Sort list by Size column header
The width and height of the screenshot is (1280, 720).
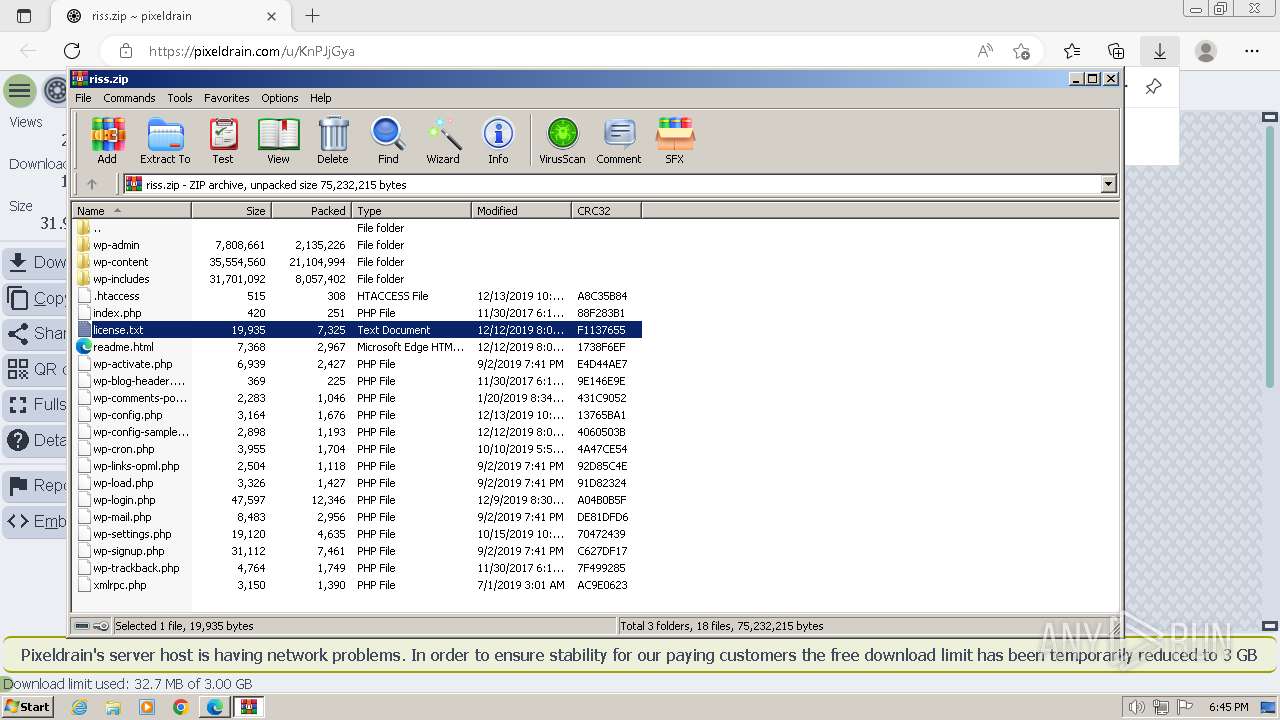coord(231,210)
